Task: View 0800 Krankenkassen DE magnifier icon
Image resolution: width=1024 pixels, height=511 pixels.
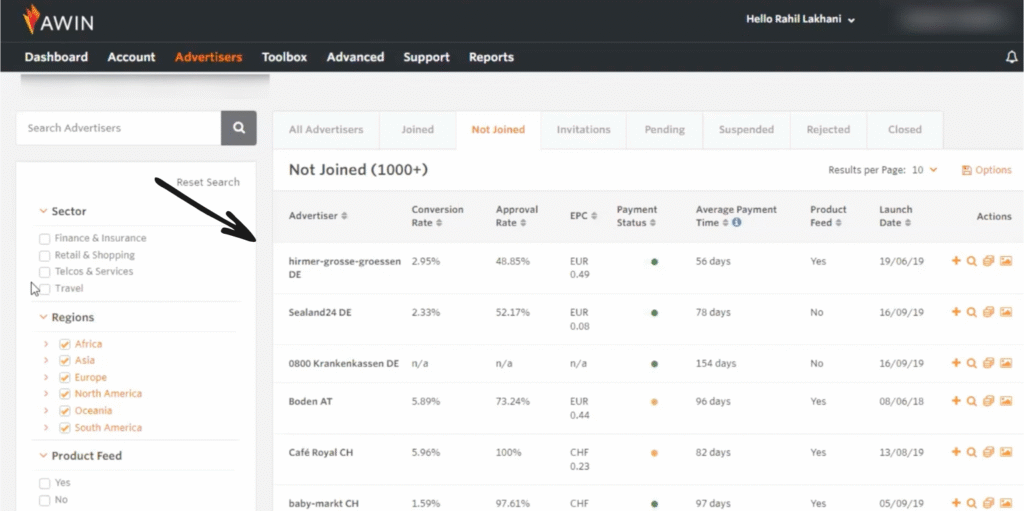Action: coord(972,363)
